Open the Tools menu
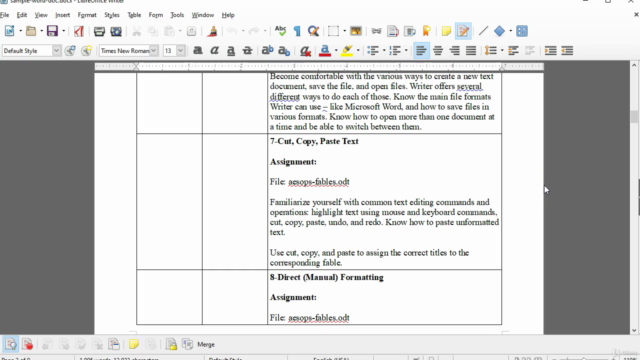The width and height of the screenshot is (640, 360). 177,15
